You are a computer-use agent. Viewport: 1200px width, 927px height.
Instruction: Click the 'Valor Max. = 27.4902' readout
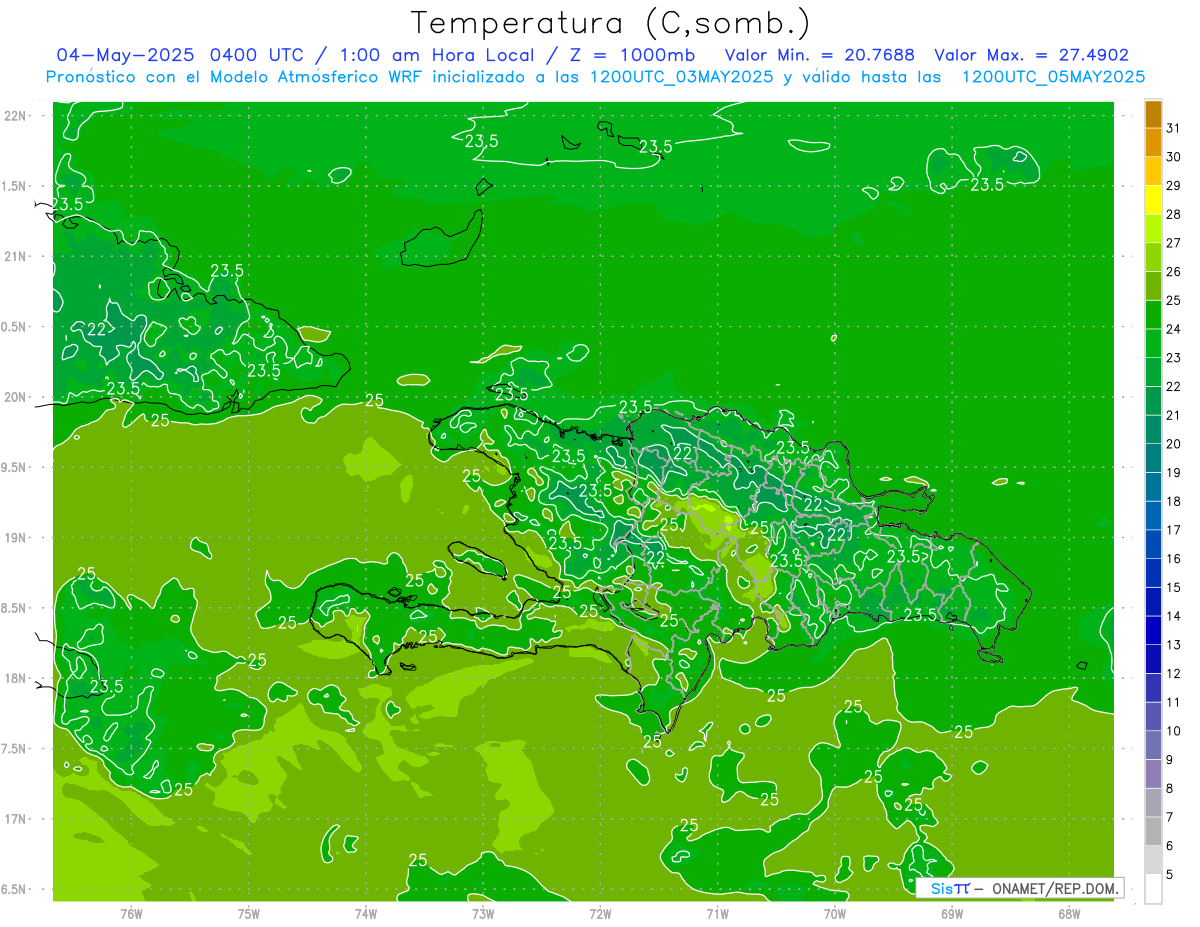click(1031, 55)
